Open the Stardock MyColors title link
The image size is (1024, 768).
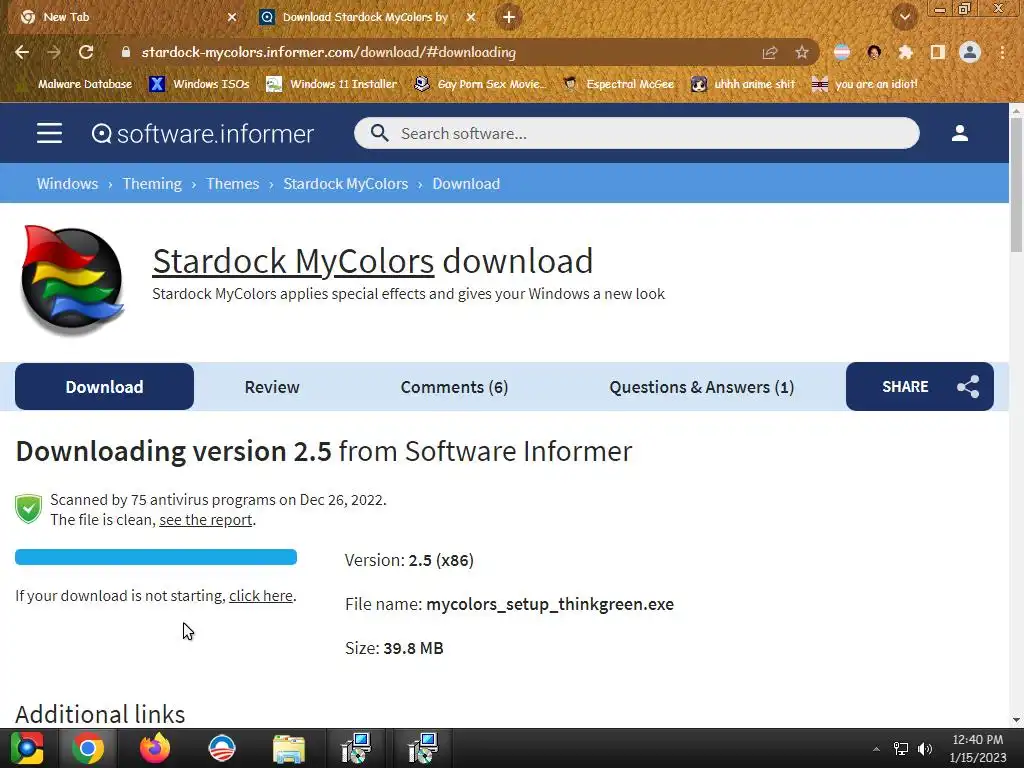(x=293, y=261)
